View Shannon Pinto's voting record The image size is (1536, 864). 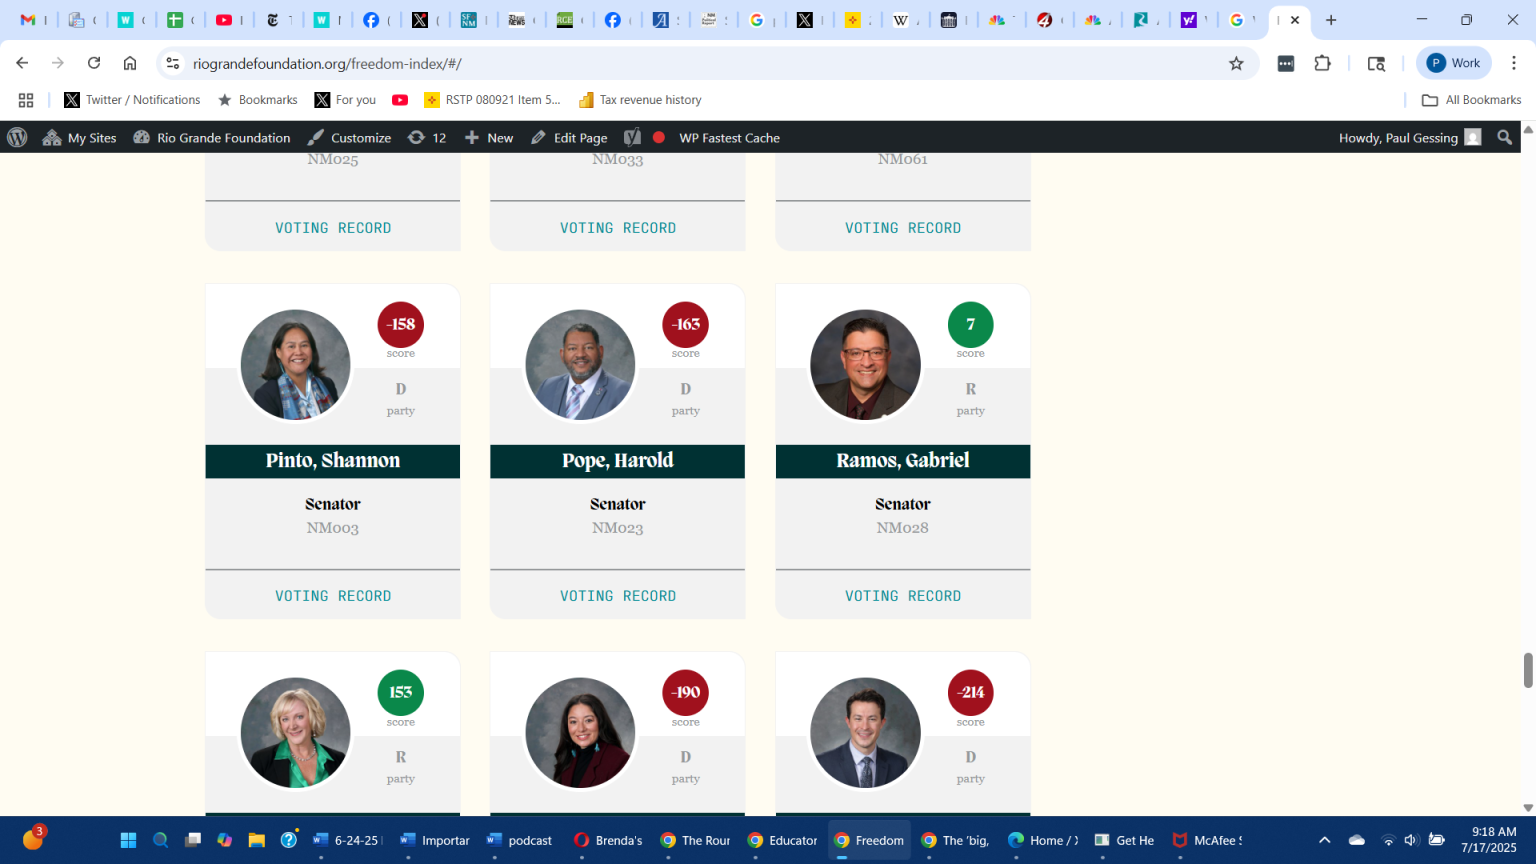pos(333,596)
